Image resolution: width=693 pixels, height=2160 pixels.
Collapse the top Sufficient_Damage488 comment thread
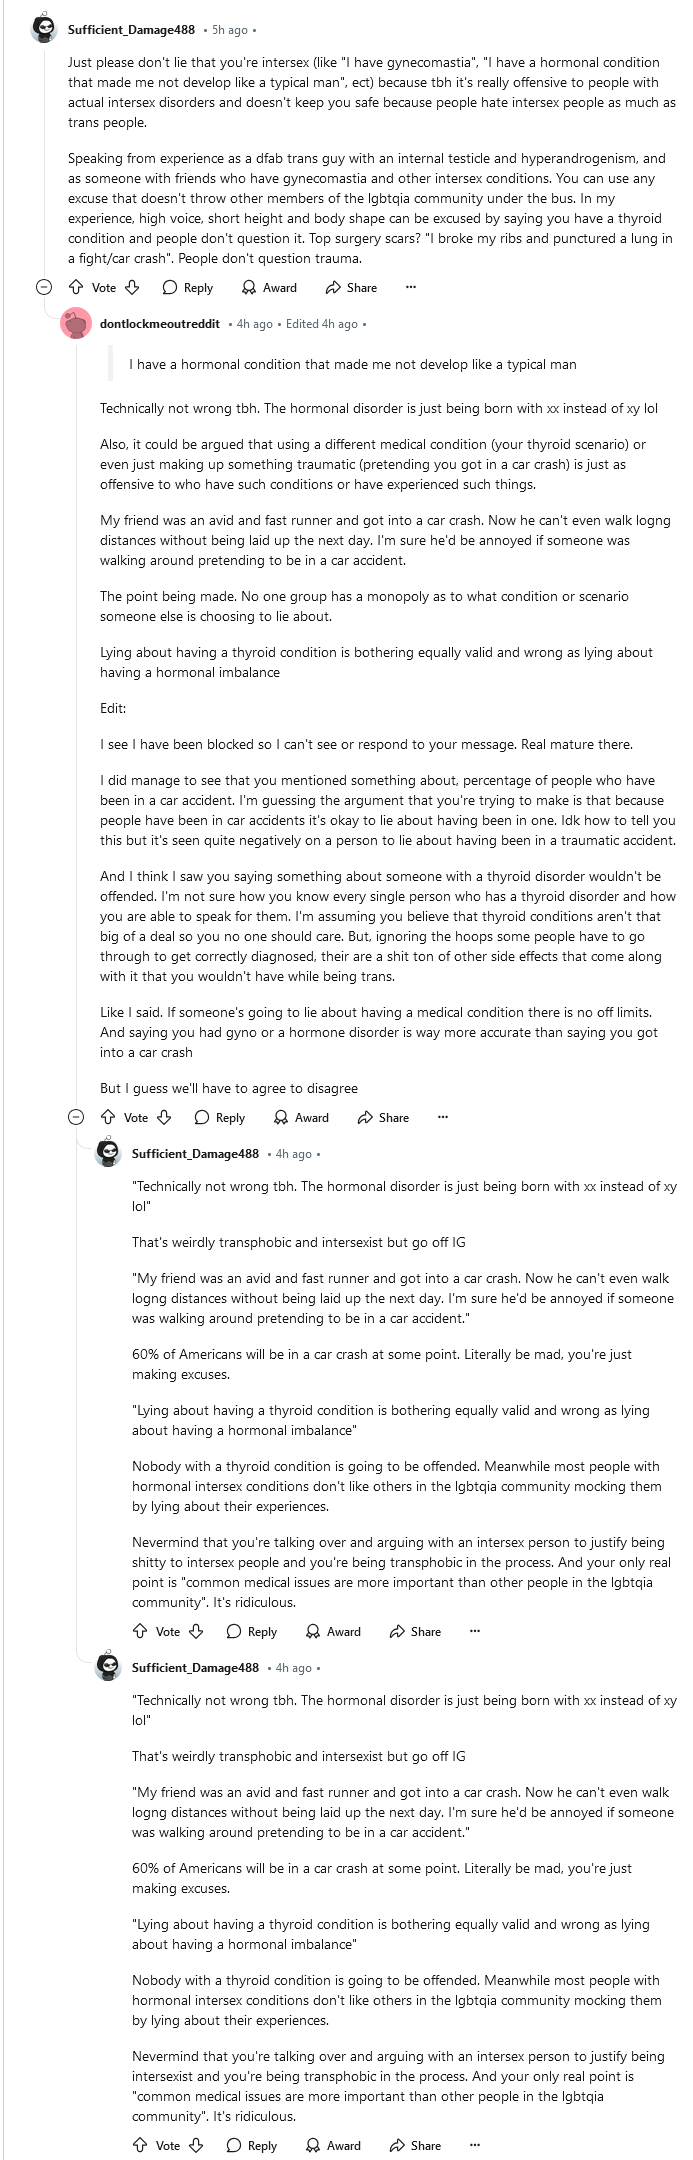tap(44, 288)
